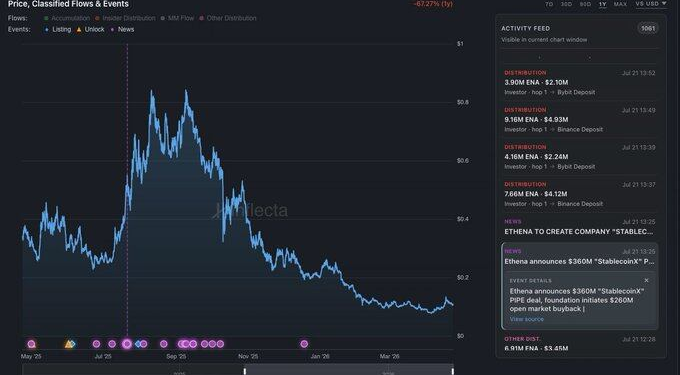Toggle the MM Flow legend filter
680x375 pixels.
click(x=177, y=18)
